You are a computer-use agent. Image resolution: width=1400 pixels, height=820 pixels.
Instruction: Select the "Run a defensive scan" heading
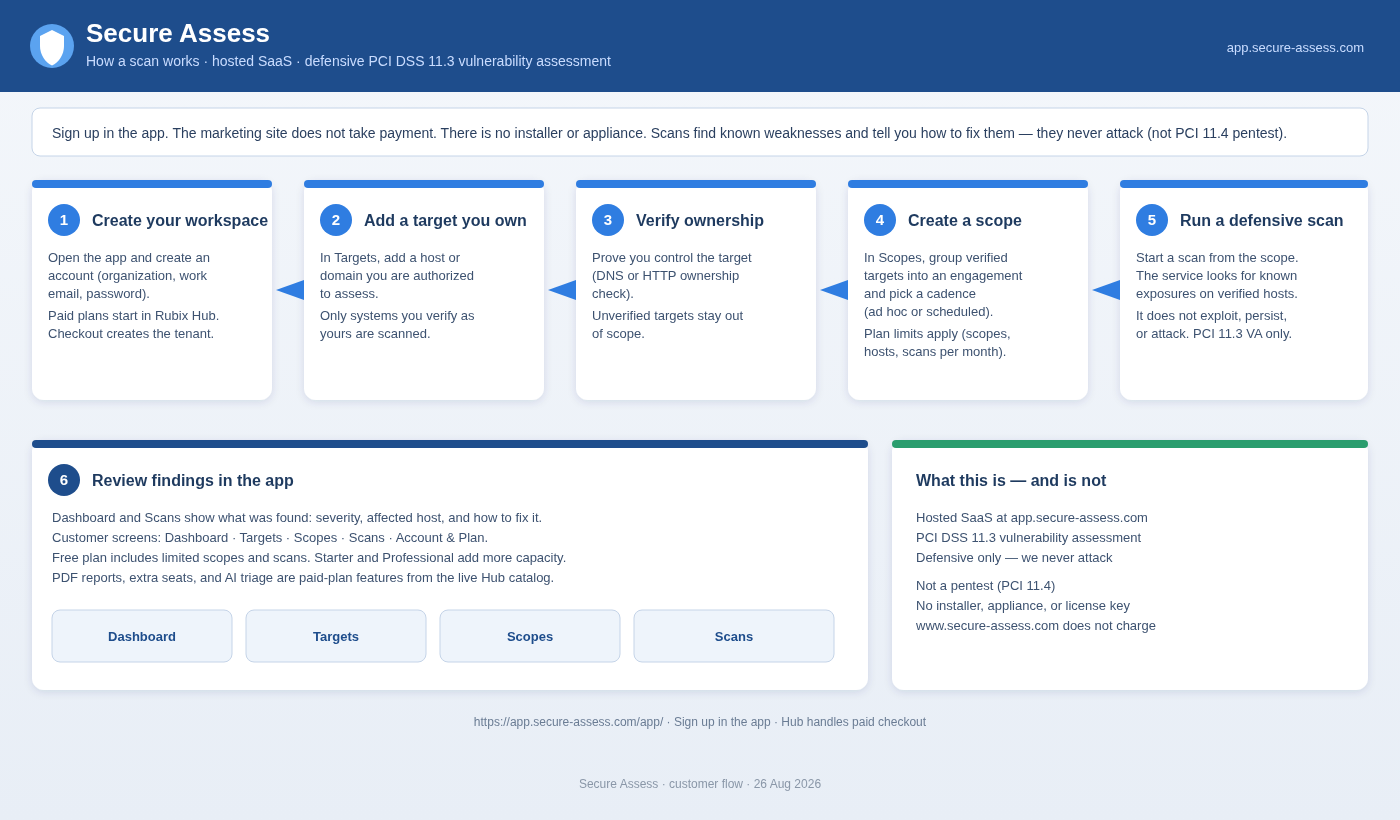click(x=1262, y=220)
